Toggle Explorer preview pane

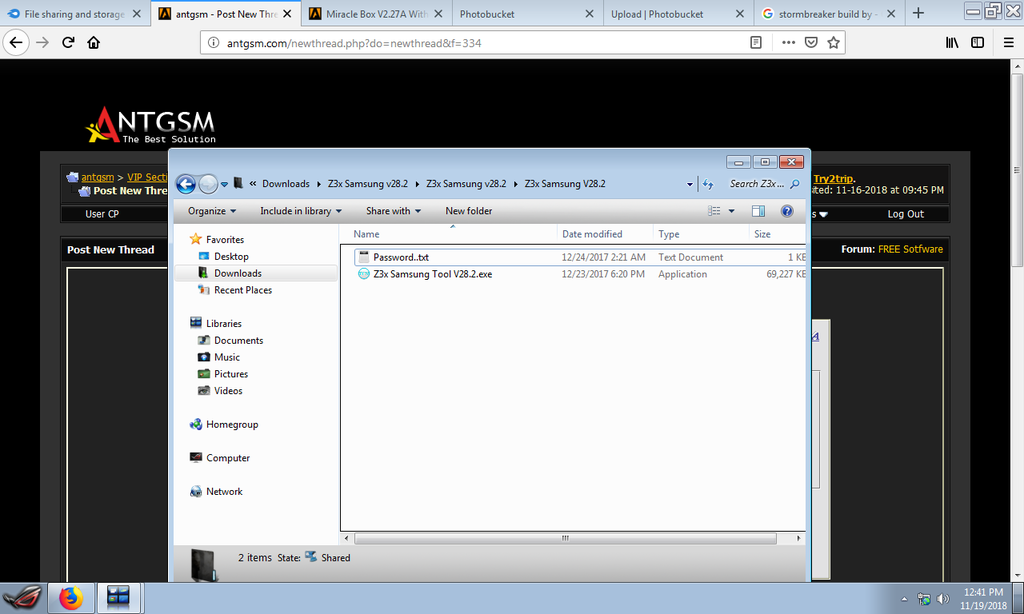pos(758,211)
